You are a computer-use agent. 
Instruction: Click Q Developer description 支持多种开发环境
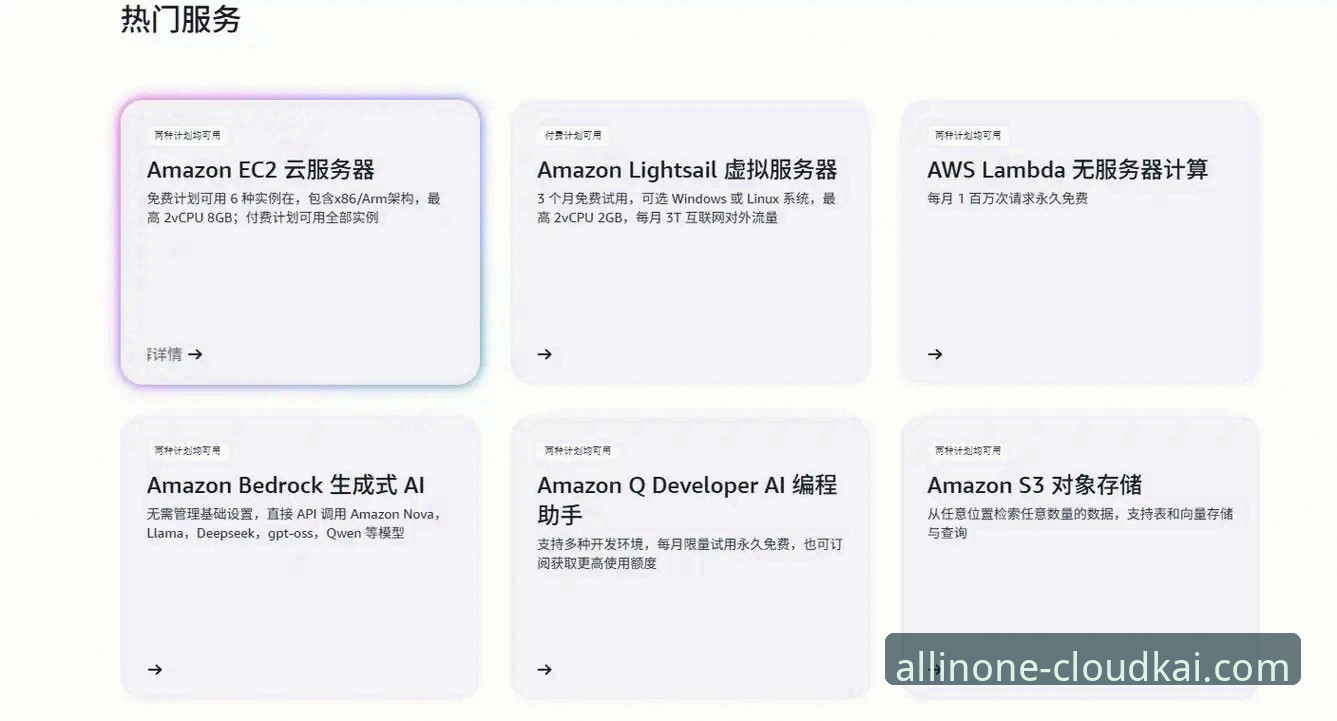690,554
